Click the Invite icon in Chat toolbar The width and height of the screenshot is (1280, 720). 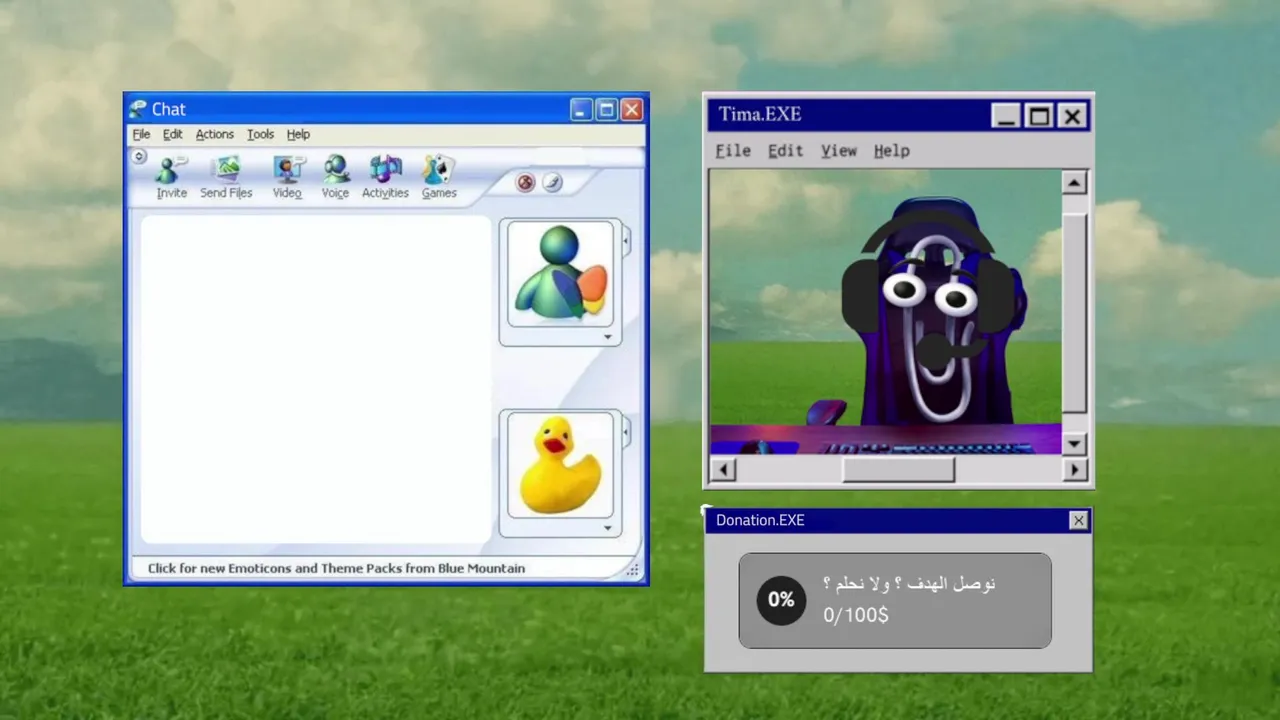click(171, 178)
